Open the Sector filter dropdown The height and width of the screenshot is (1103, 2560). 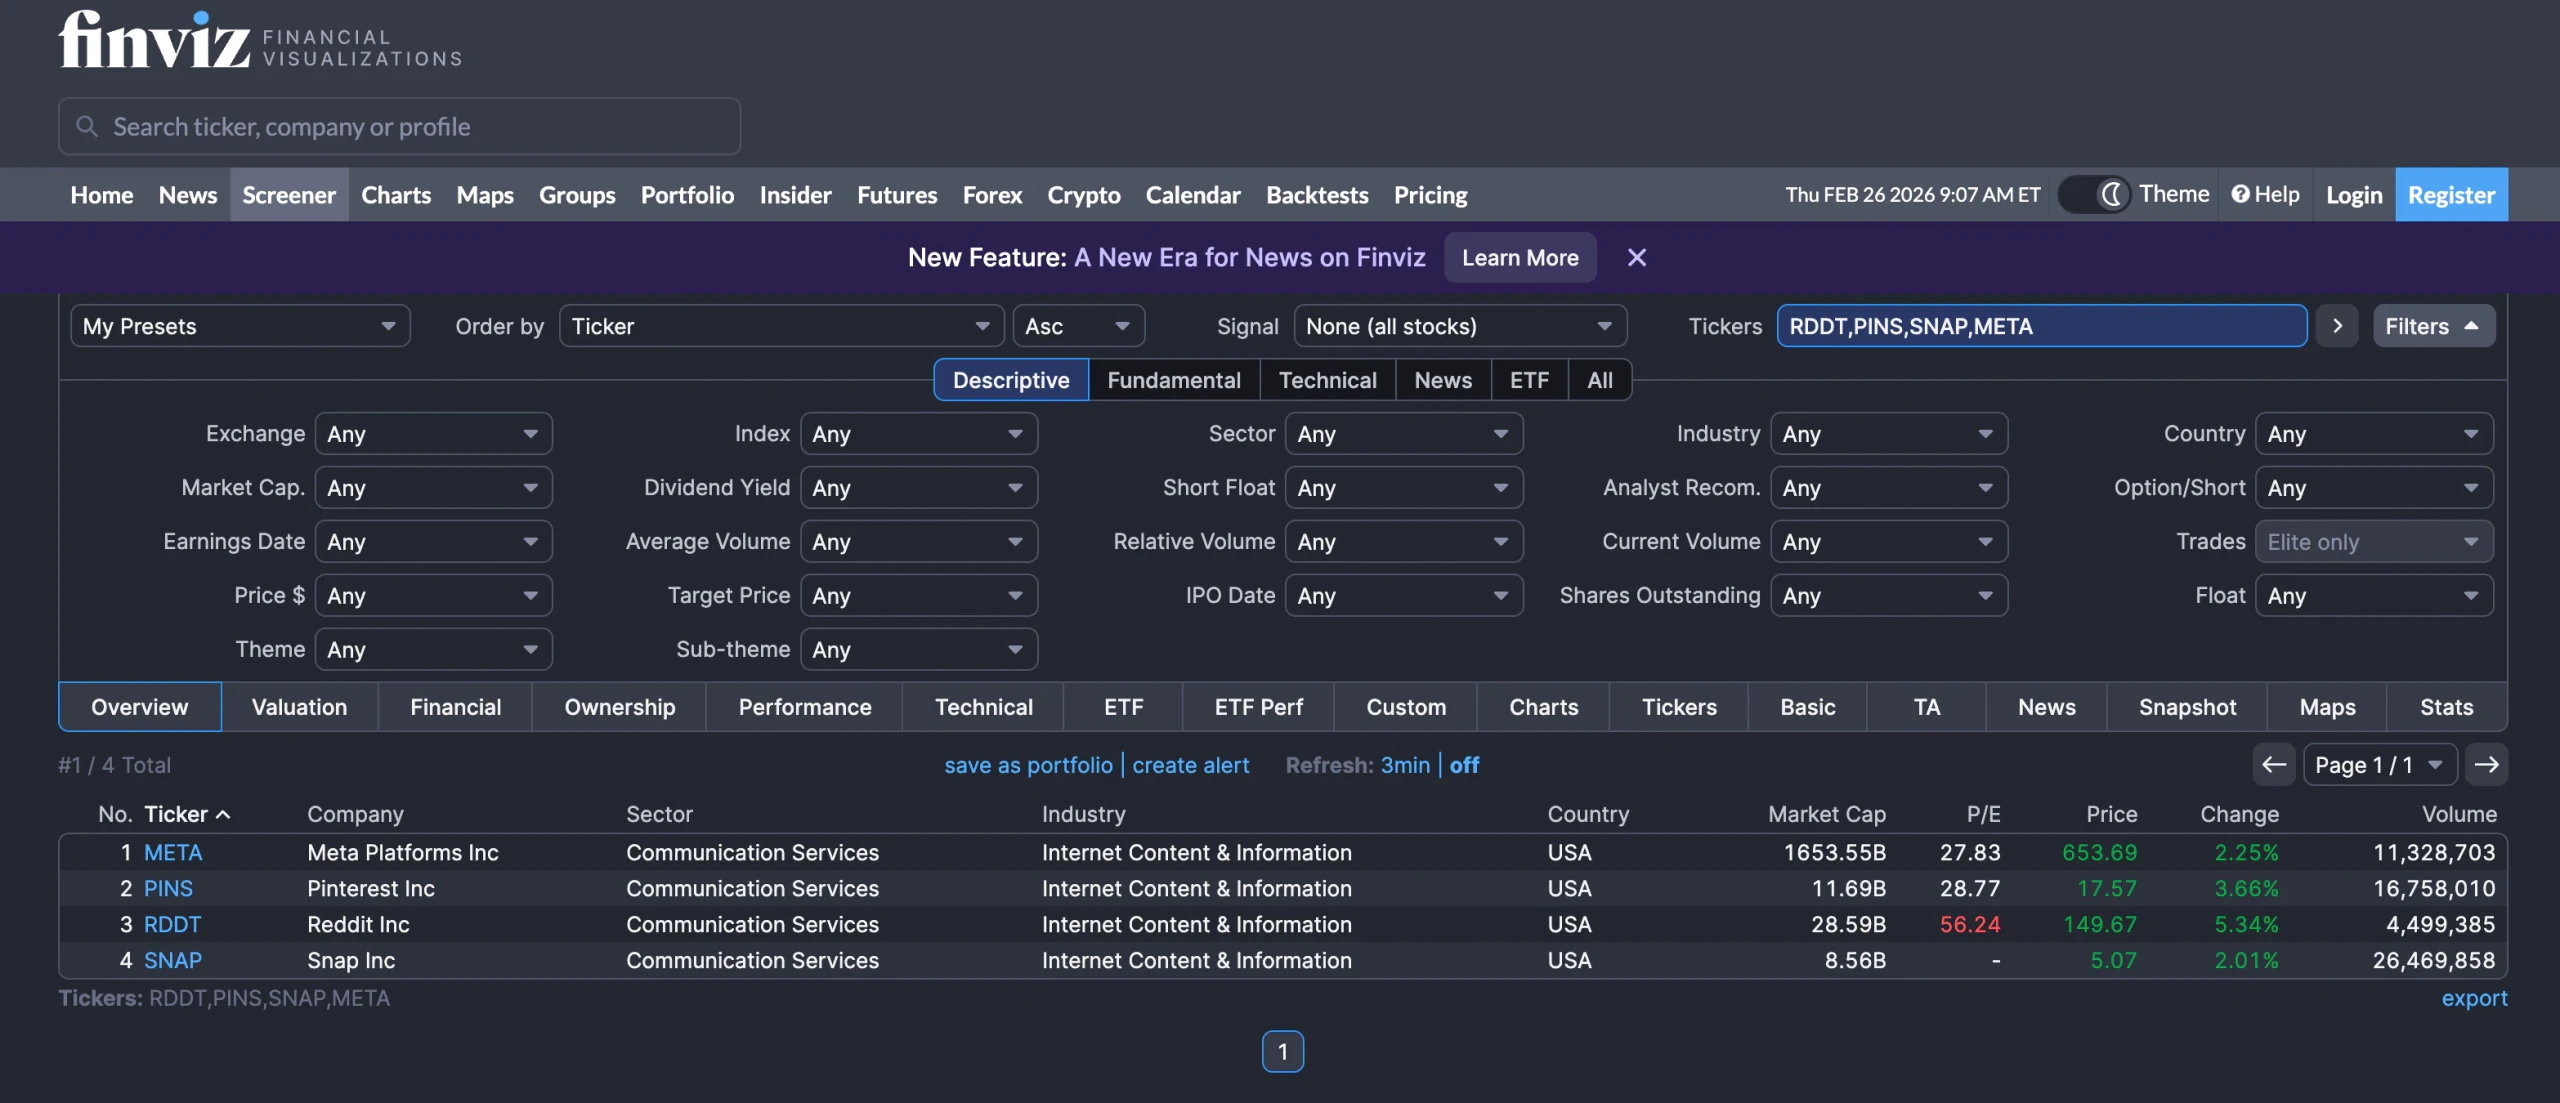1402,434
